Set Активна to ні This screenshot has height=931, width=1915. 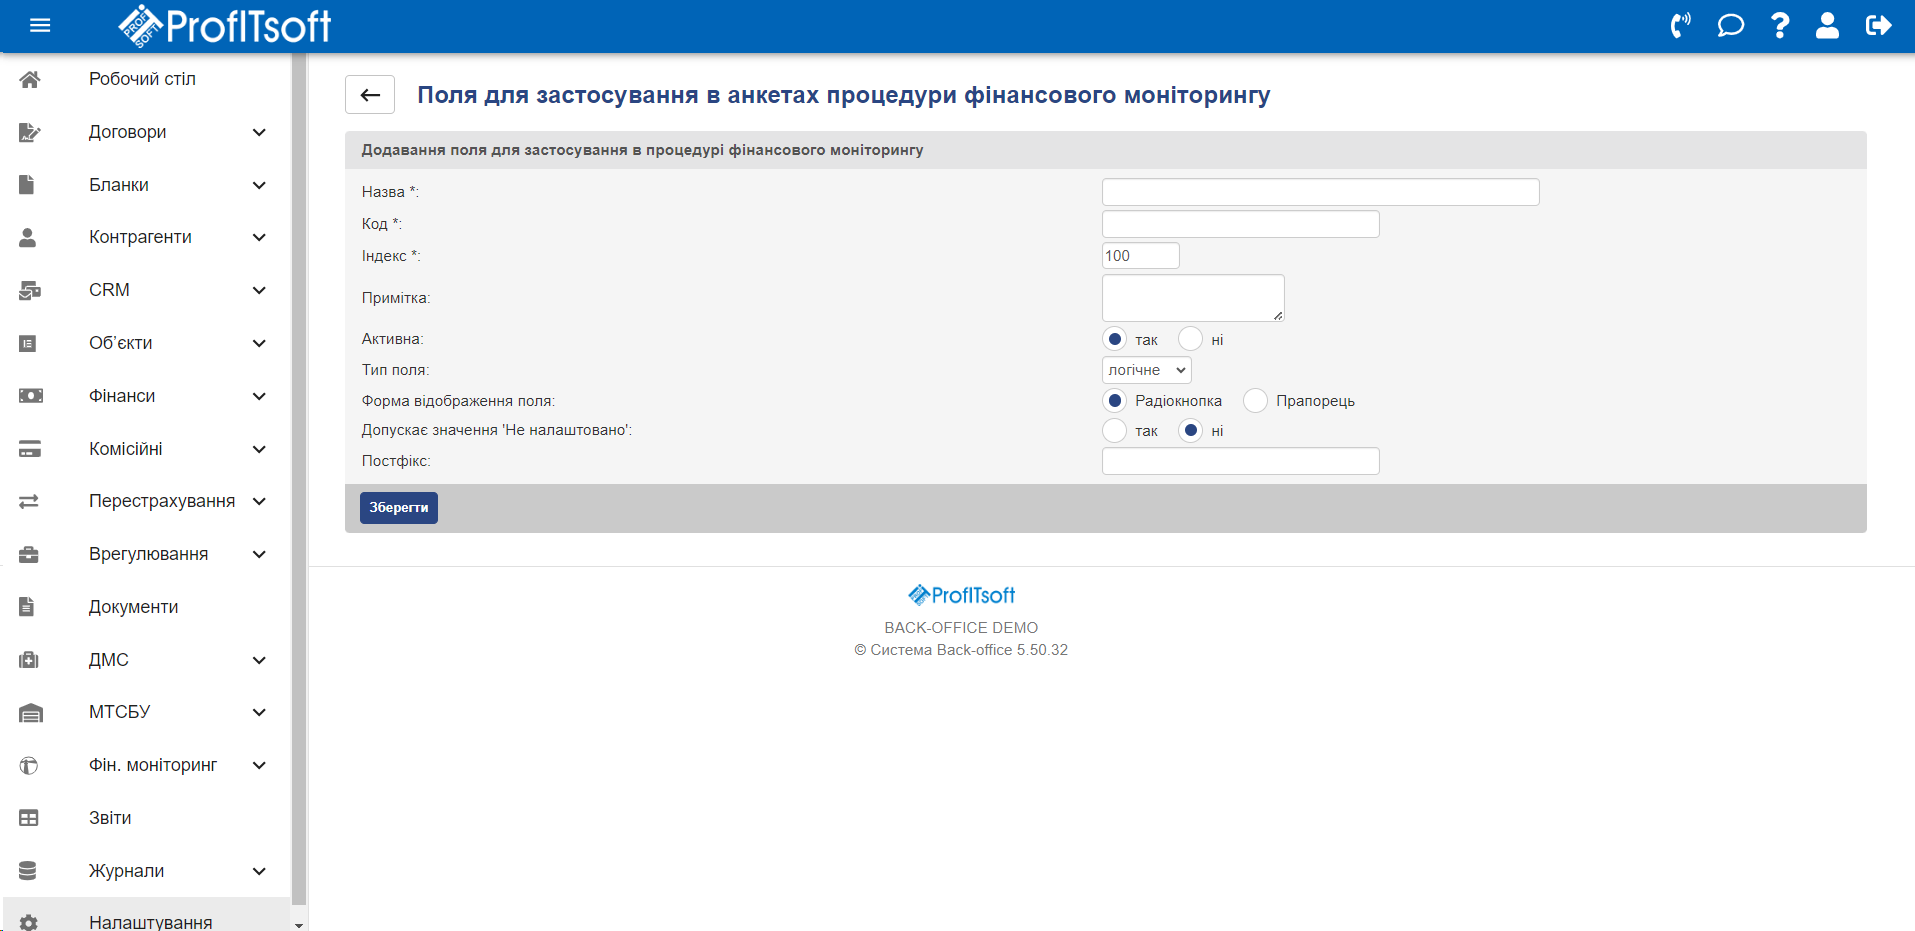pos(1190,340)
